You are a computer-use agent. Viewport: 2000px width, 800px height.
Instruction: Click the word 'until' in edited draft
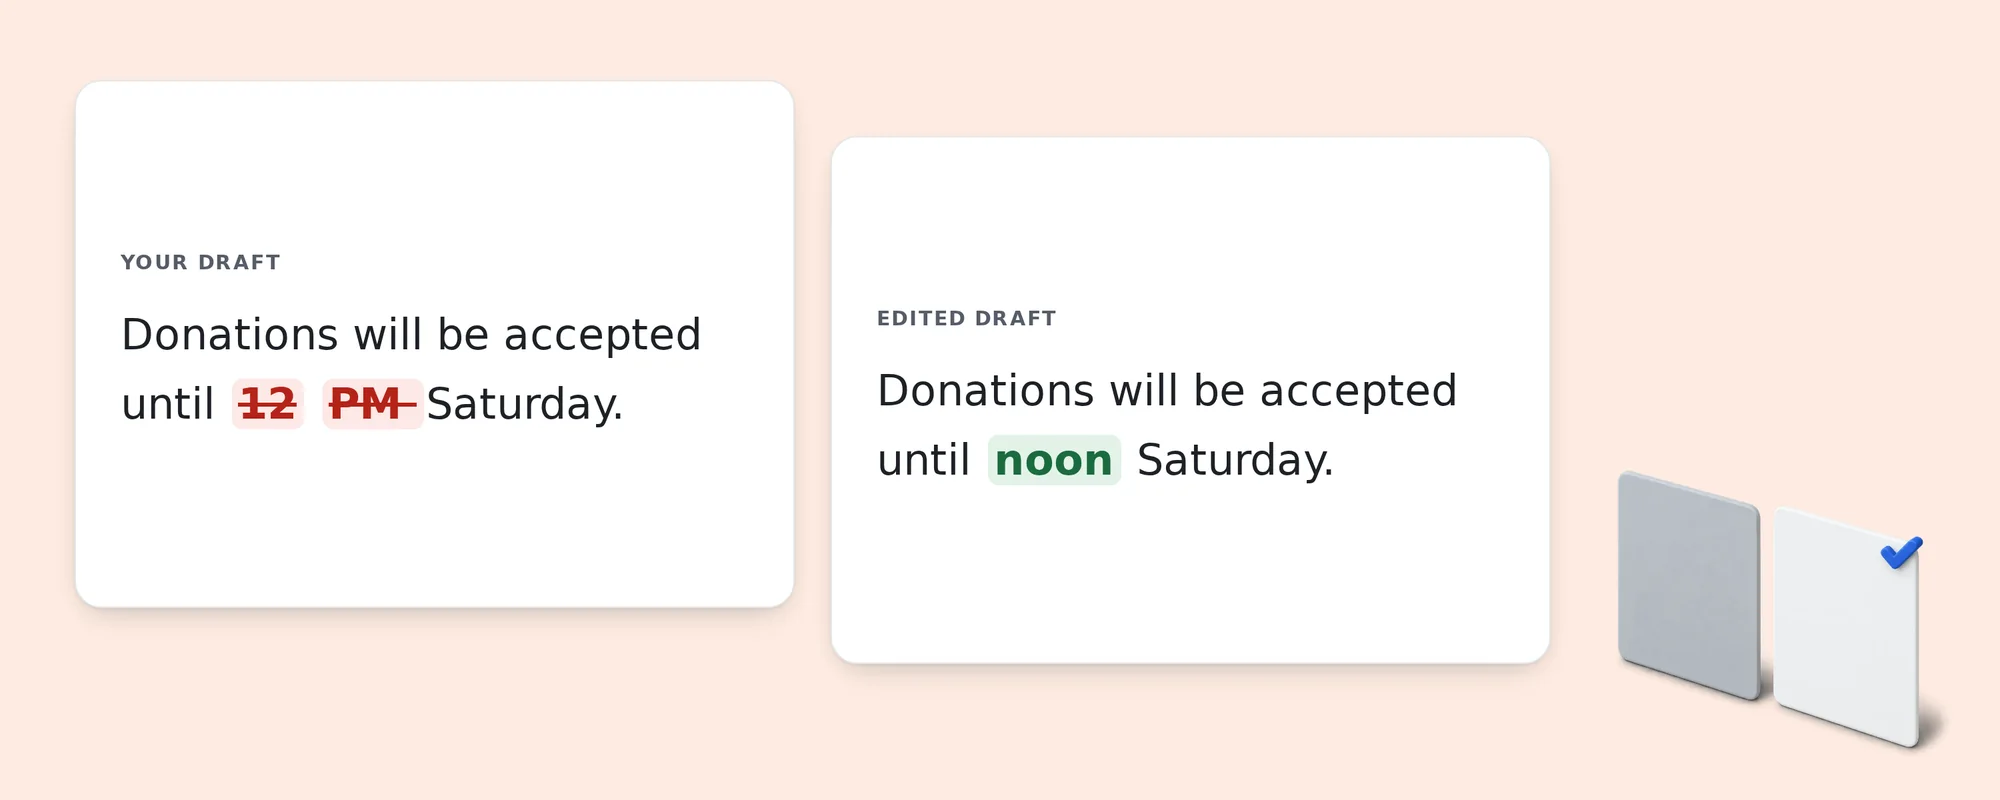pos(924,460)
